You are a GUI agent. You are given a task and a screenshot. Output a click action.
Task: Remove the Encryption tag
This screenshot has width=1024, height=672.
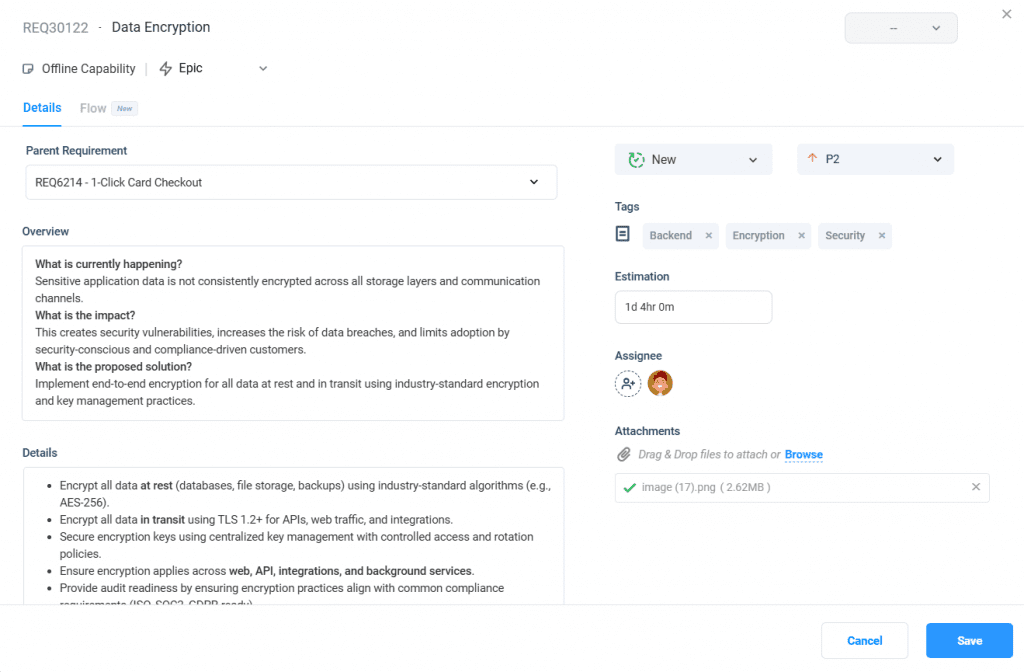tap(801, 236)
